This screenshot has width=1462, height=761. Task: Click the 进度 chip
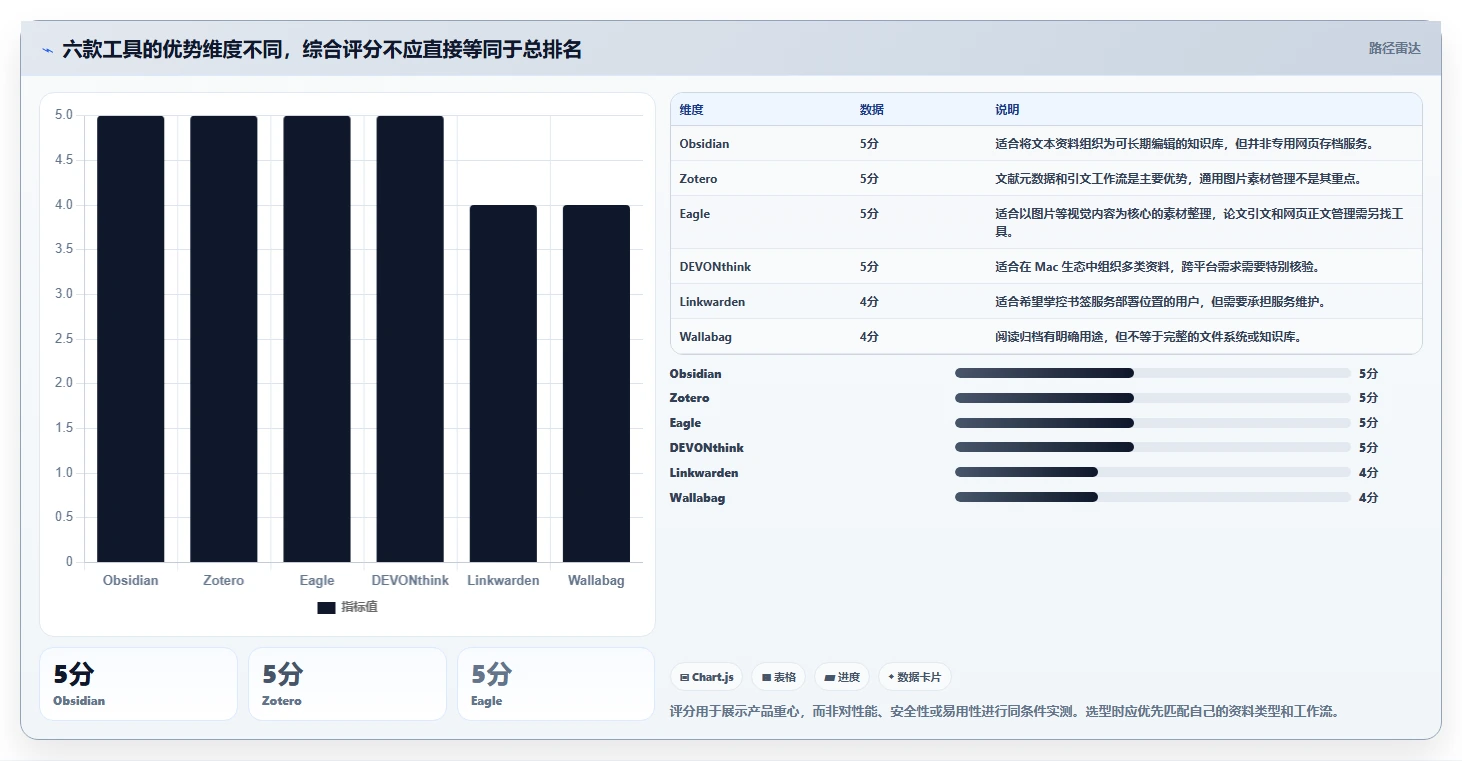[842, 677]
